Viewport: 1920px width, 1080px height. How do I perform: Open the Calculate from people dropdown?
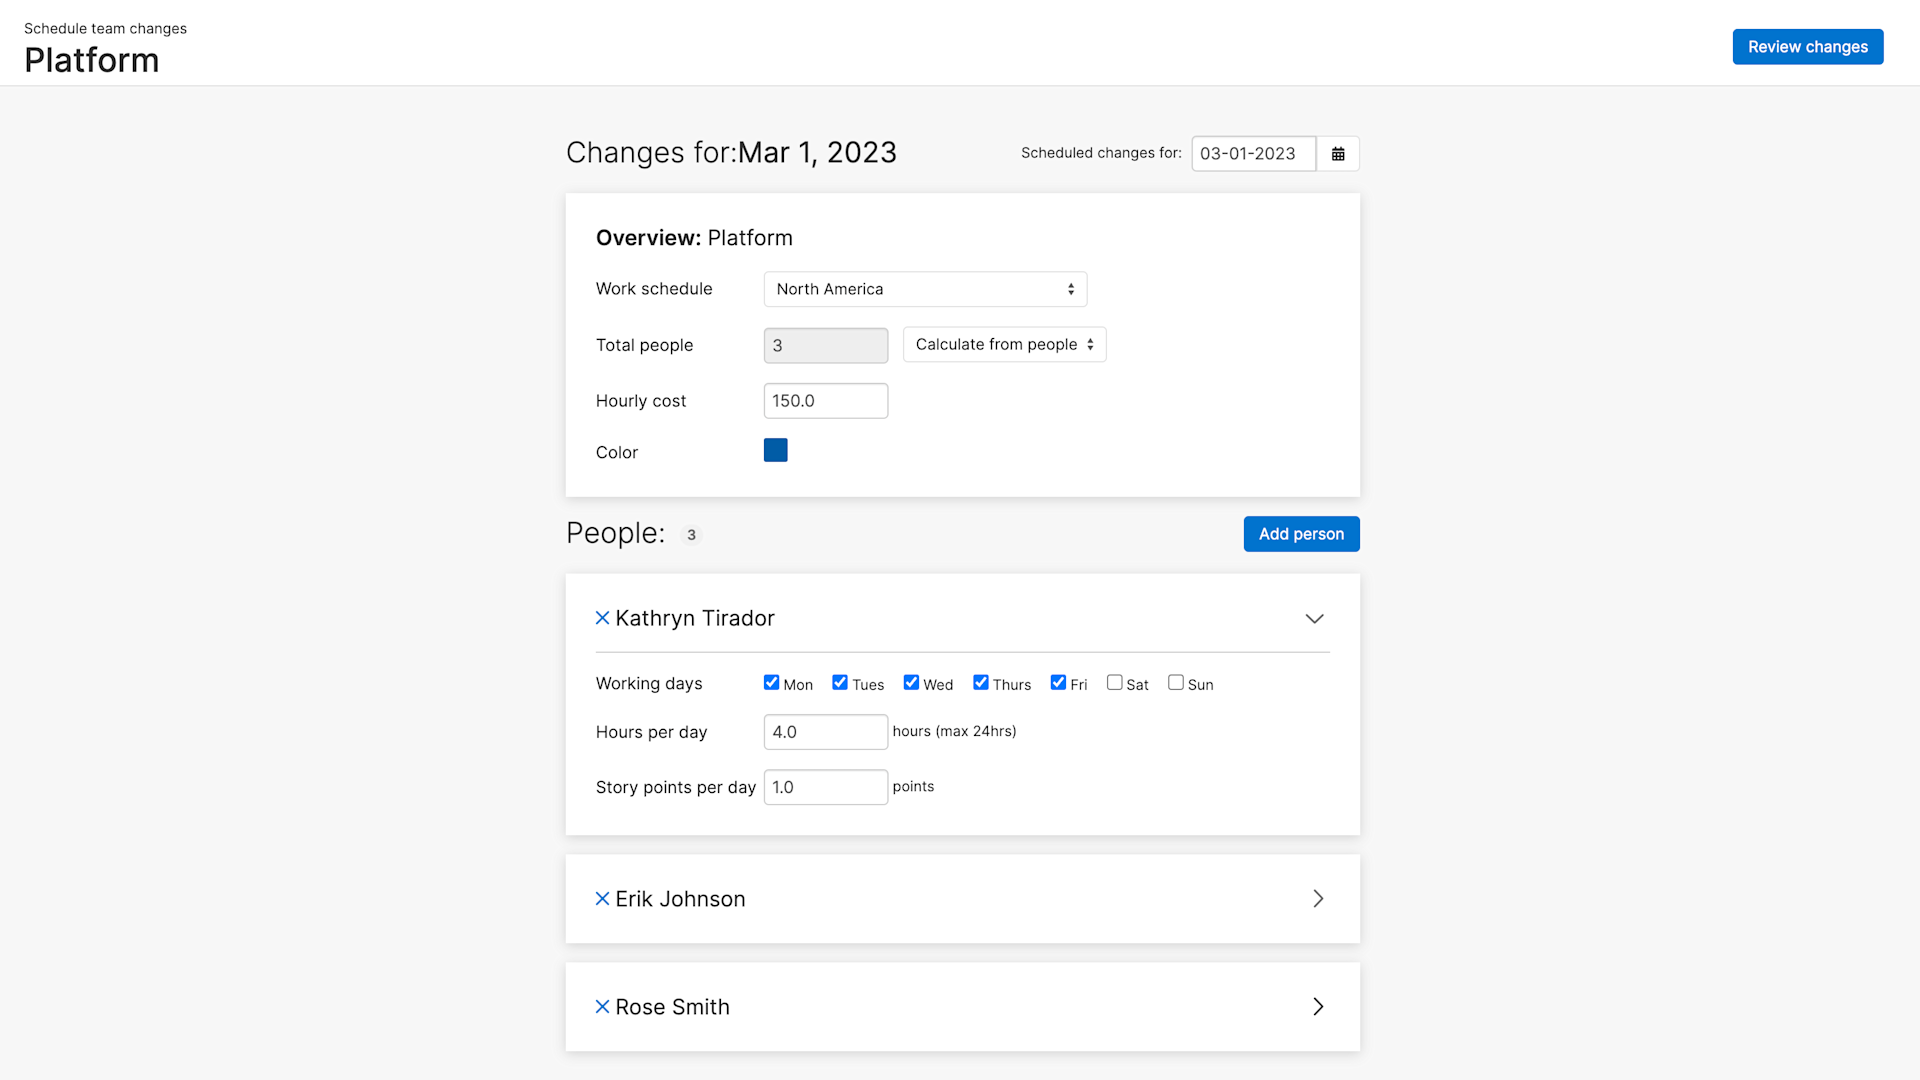coord(1003,344)
